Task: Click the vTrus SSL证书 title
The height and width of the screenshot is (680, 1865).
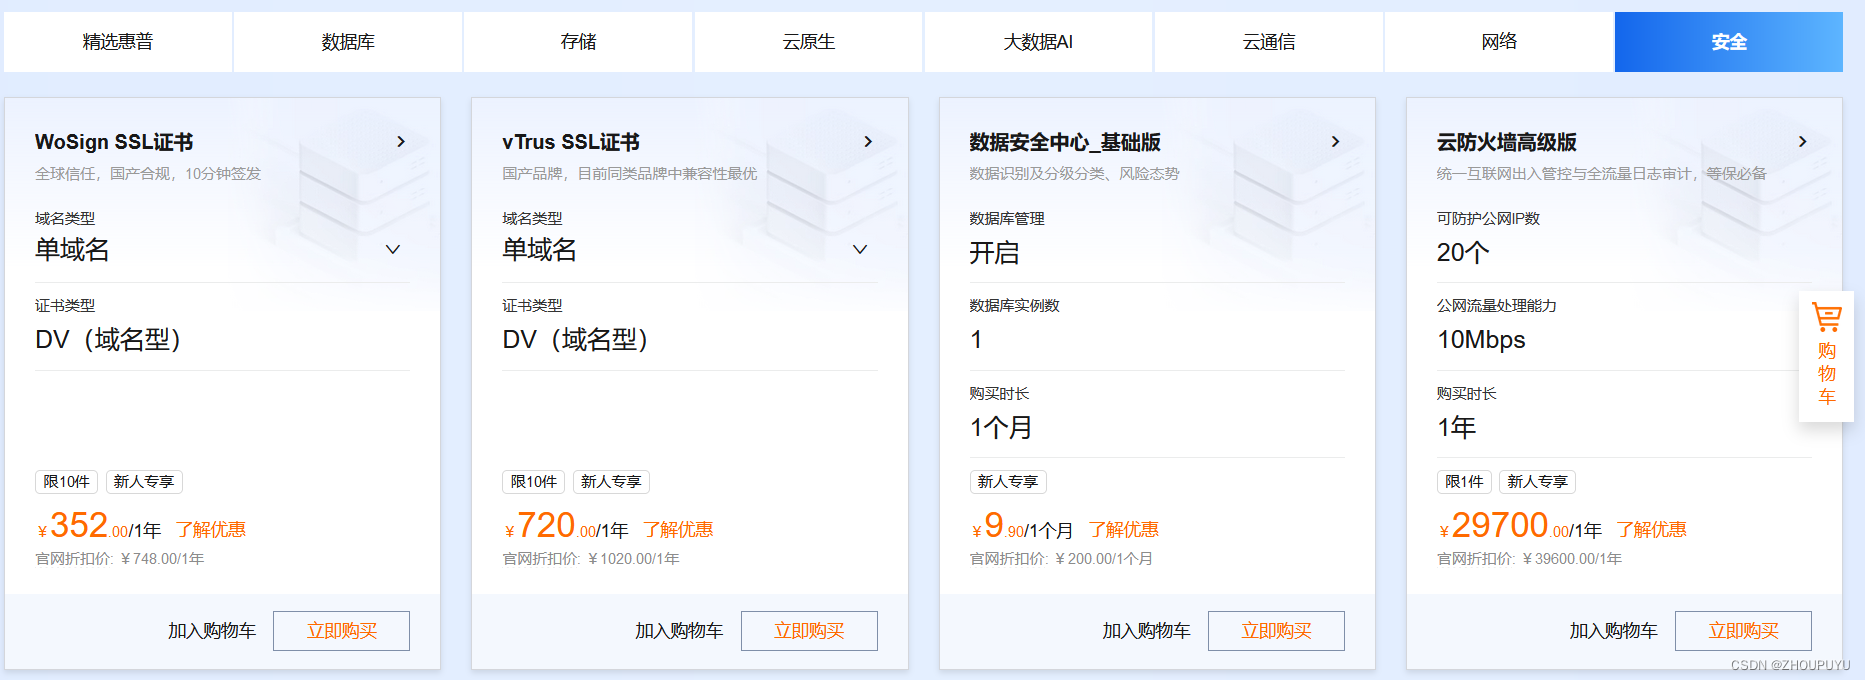Action: (x=571, y=142)
